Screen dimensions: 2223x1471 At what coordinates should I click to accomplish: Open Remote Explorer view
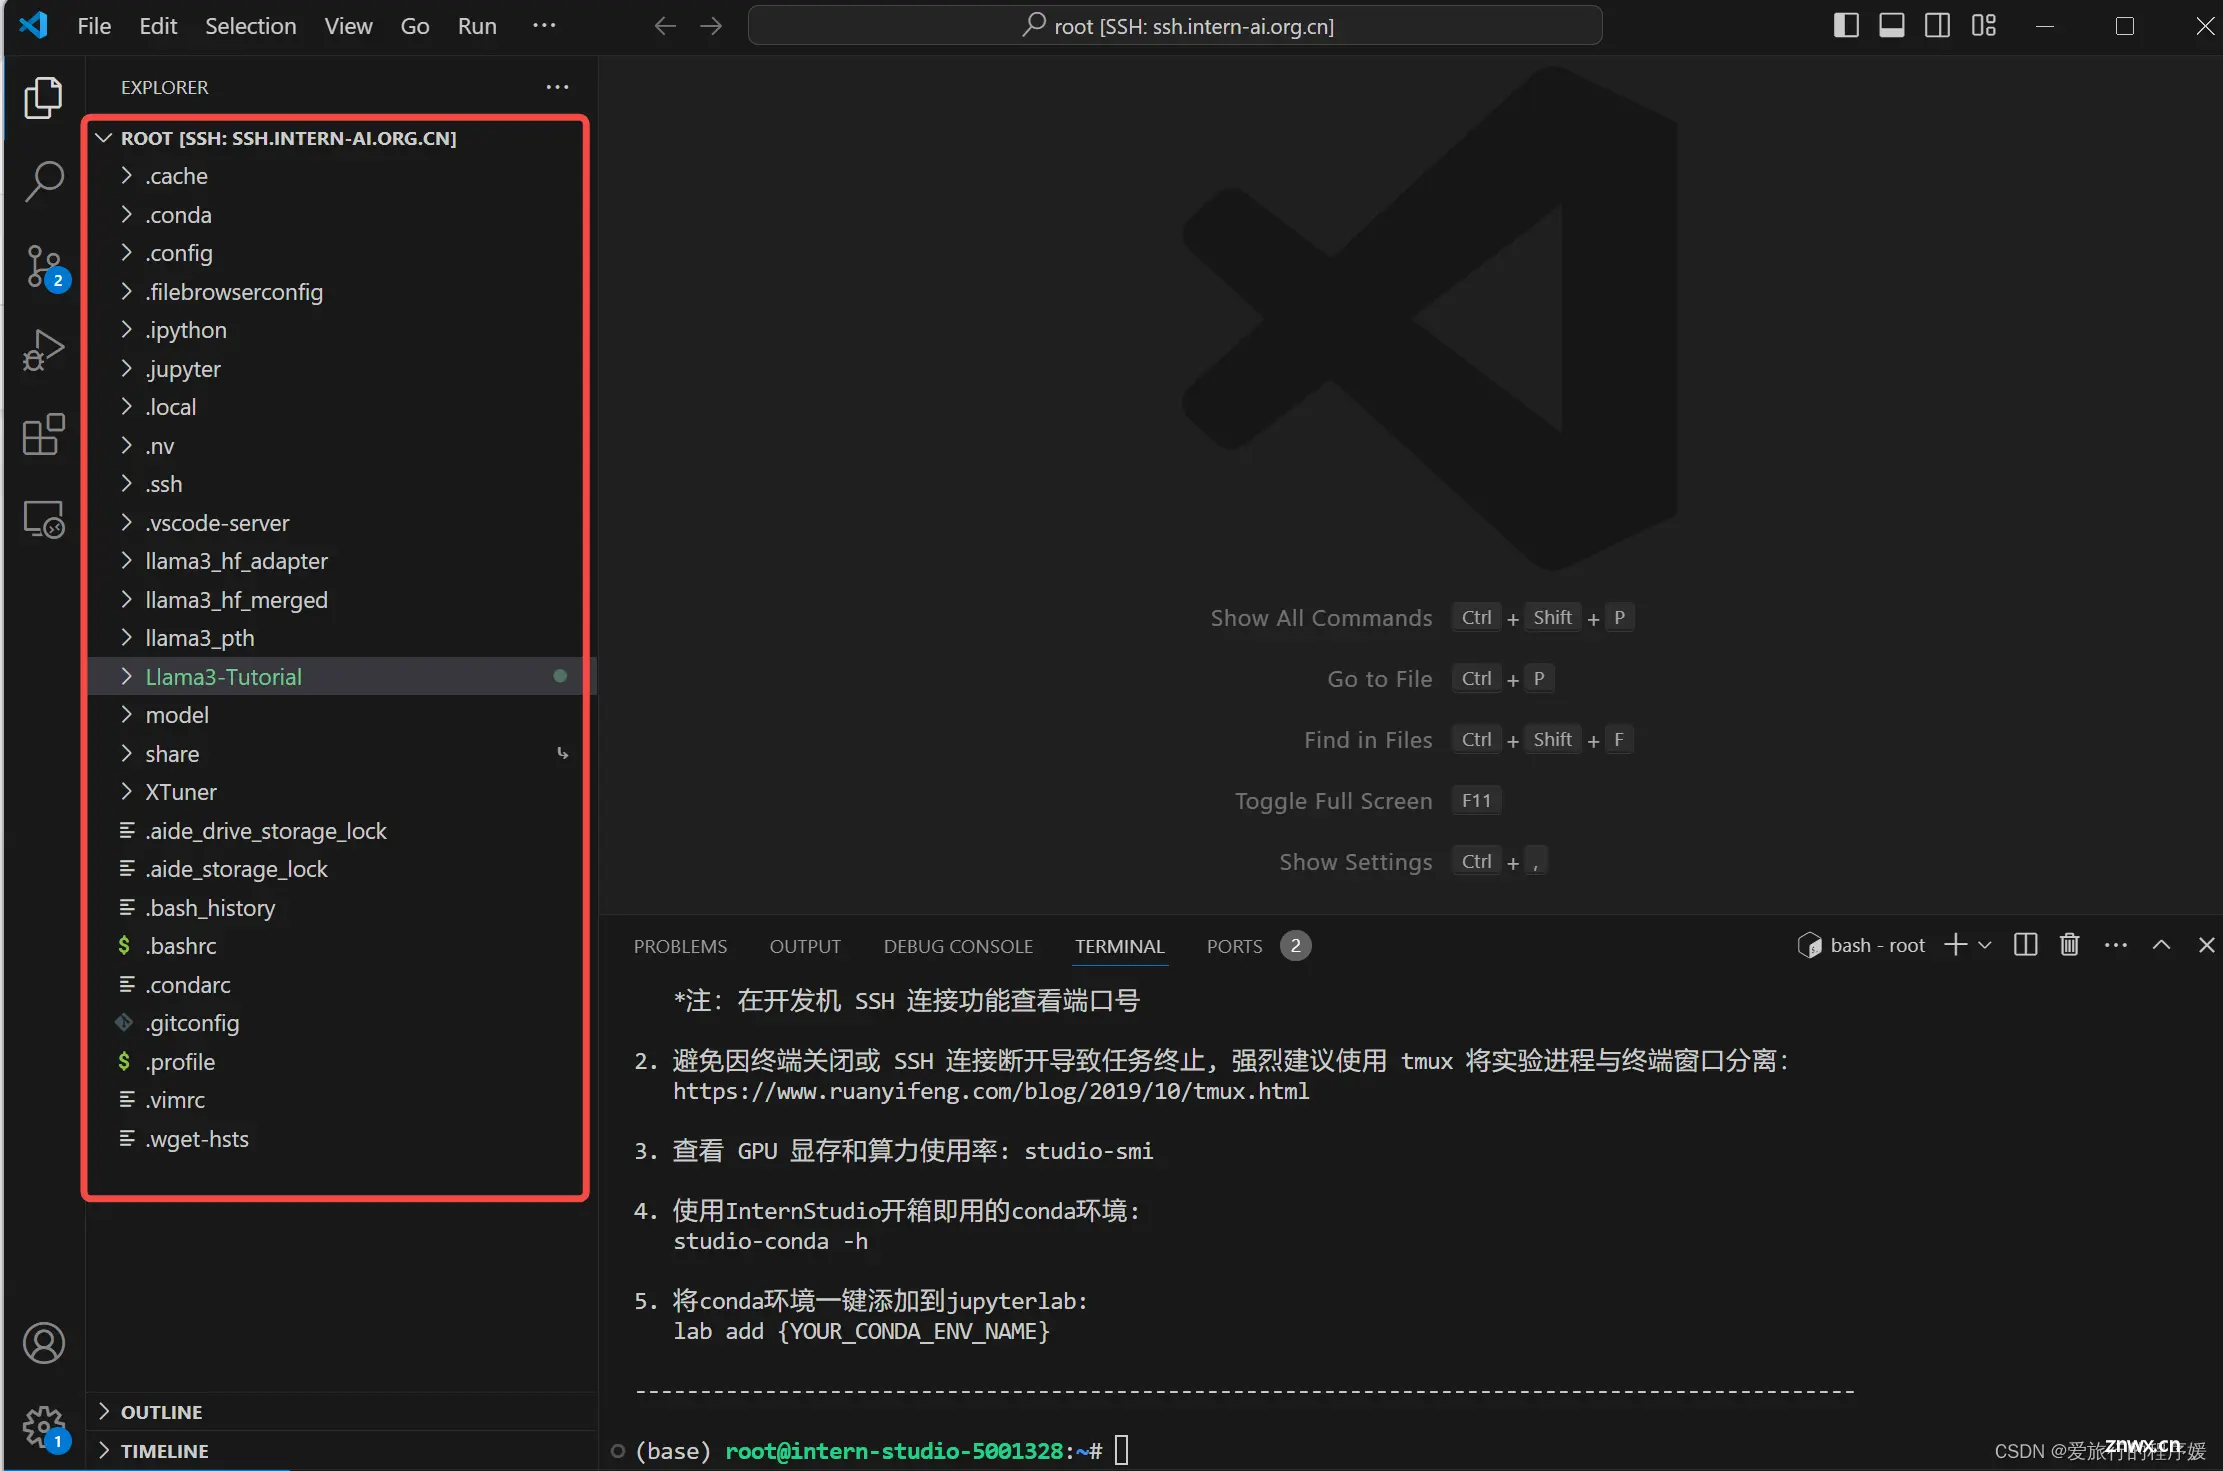[43, 520]
